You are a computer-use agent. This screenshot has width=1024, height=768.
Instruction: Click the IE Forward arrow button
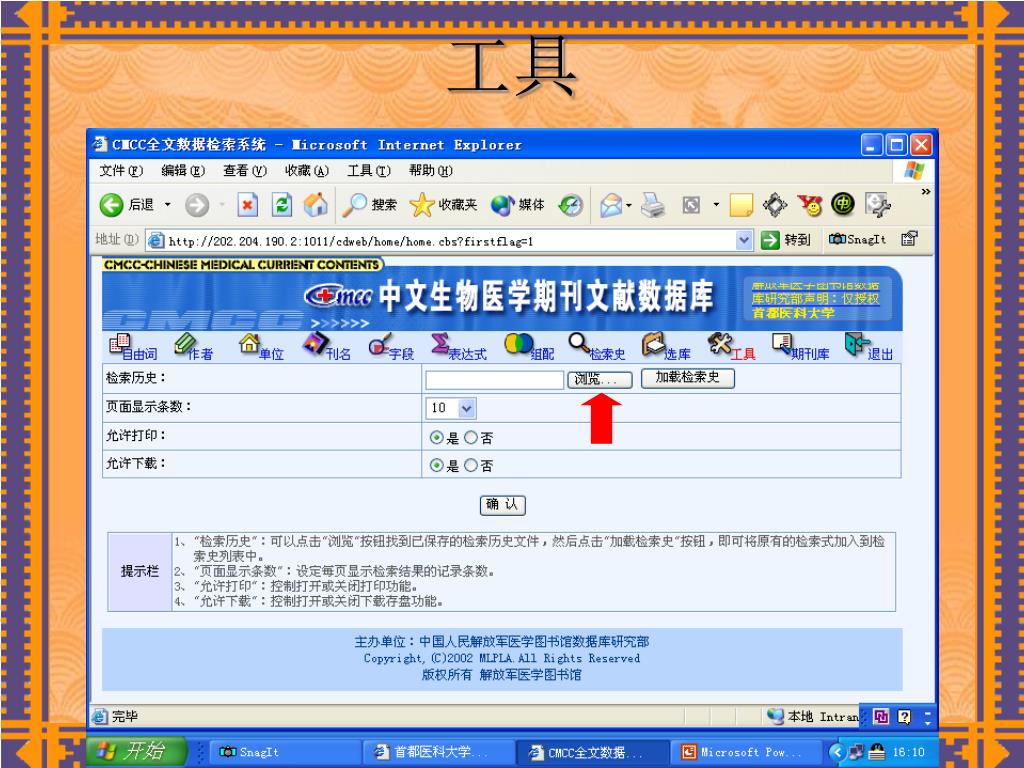pos(197,205)
